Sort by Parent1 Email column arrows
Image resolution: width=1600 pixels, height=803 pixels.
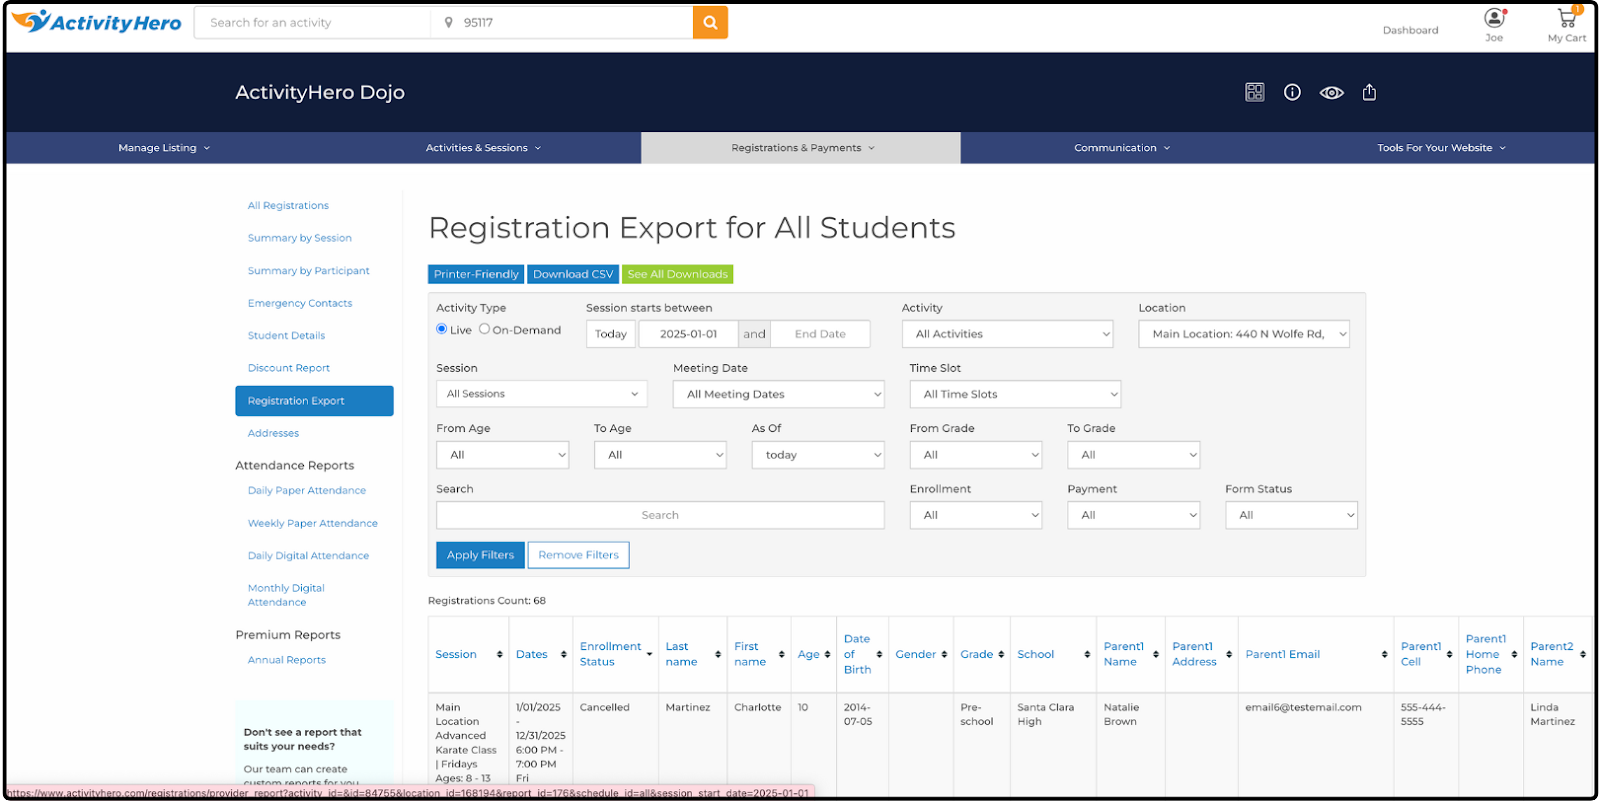point(1384,654)
